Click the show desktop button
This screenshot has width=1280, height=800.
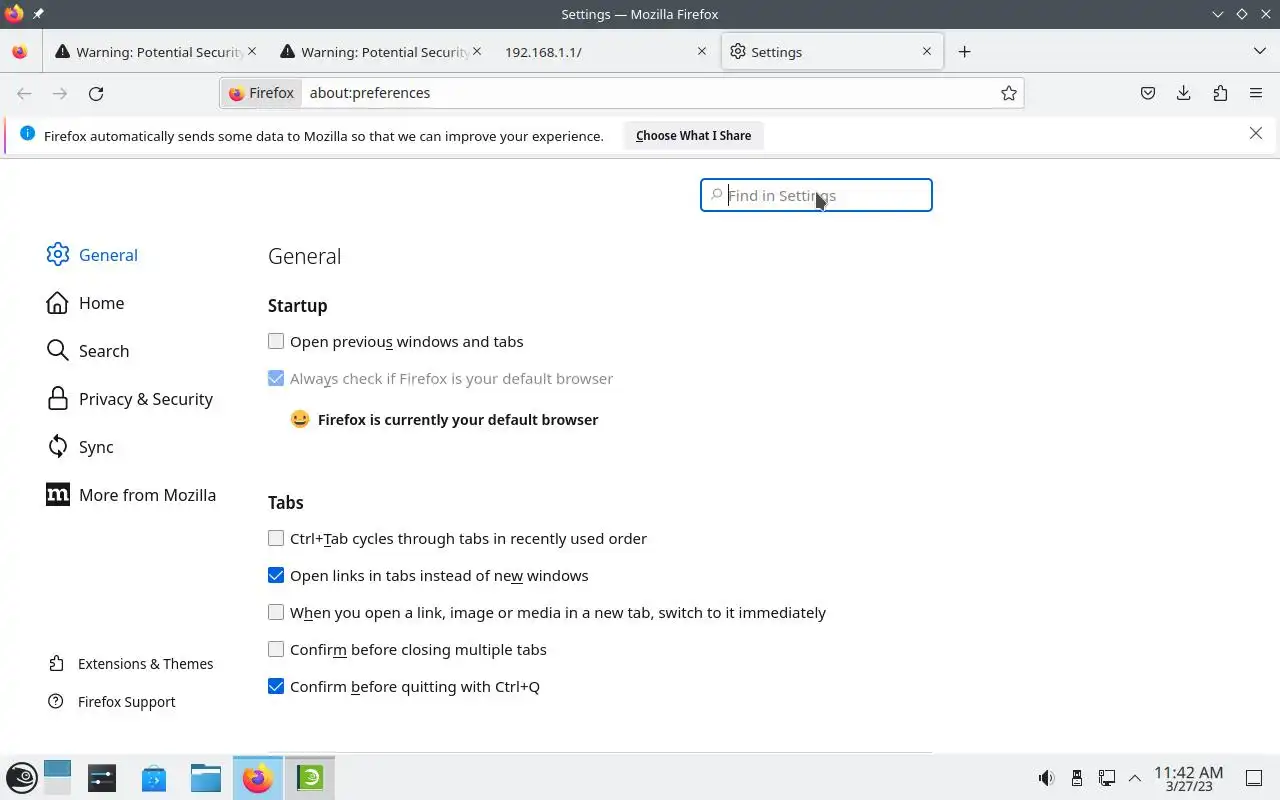pos(1254,778)
